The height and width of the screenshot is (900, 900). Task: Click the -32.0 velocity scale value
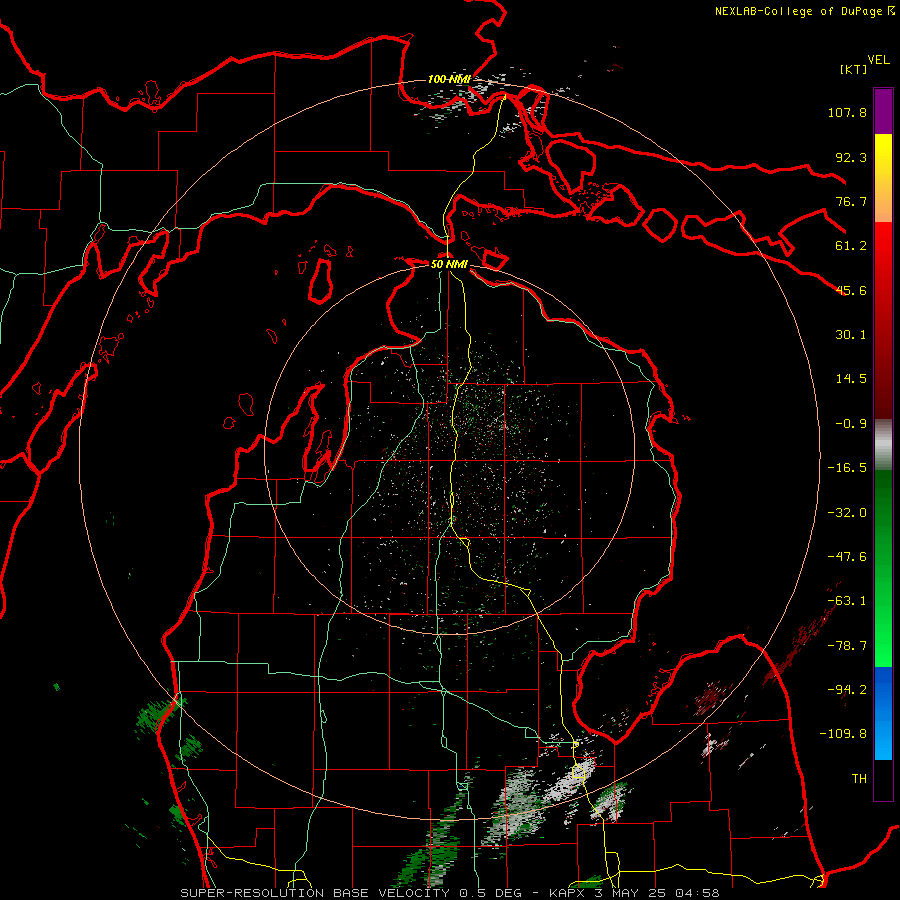(847, 513)
